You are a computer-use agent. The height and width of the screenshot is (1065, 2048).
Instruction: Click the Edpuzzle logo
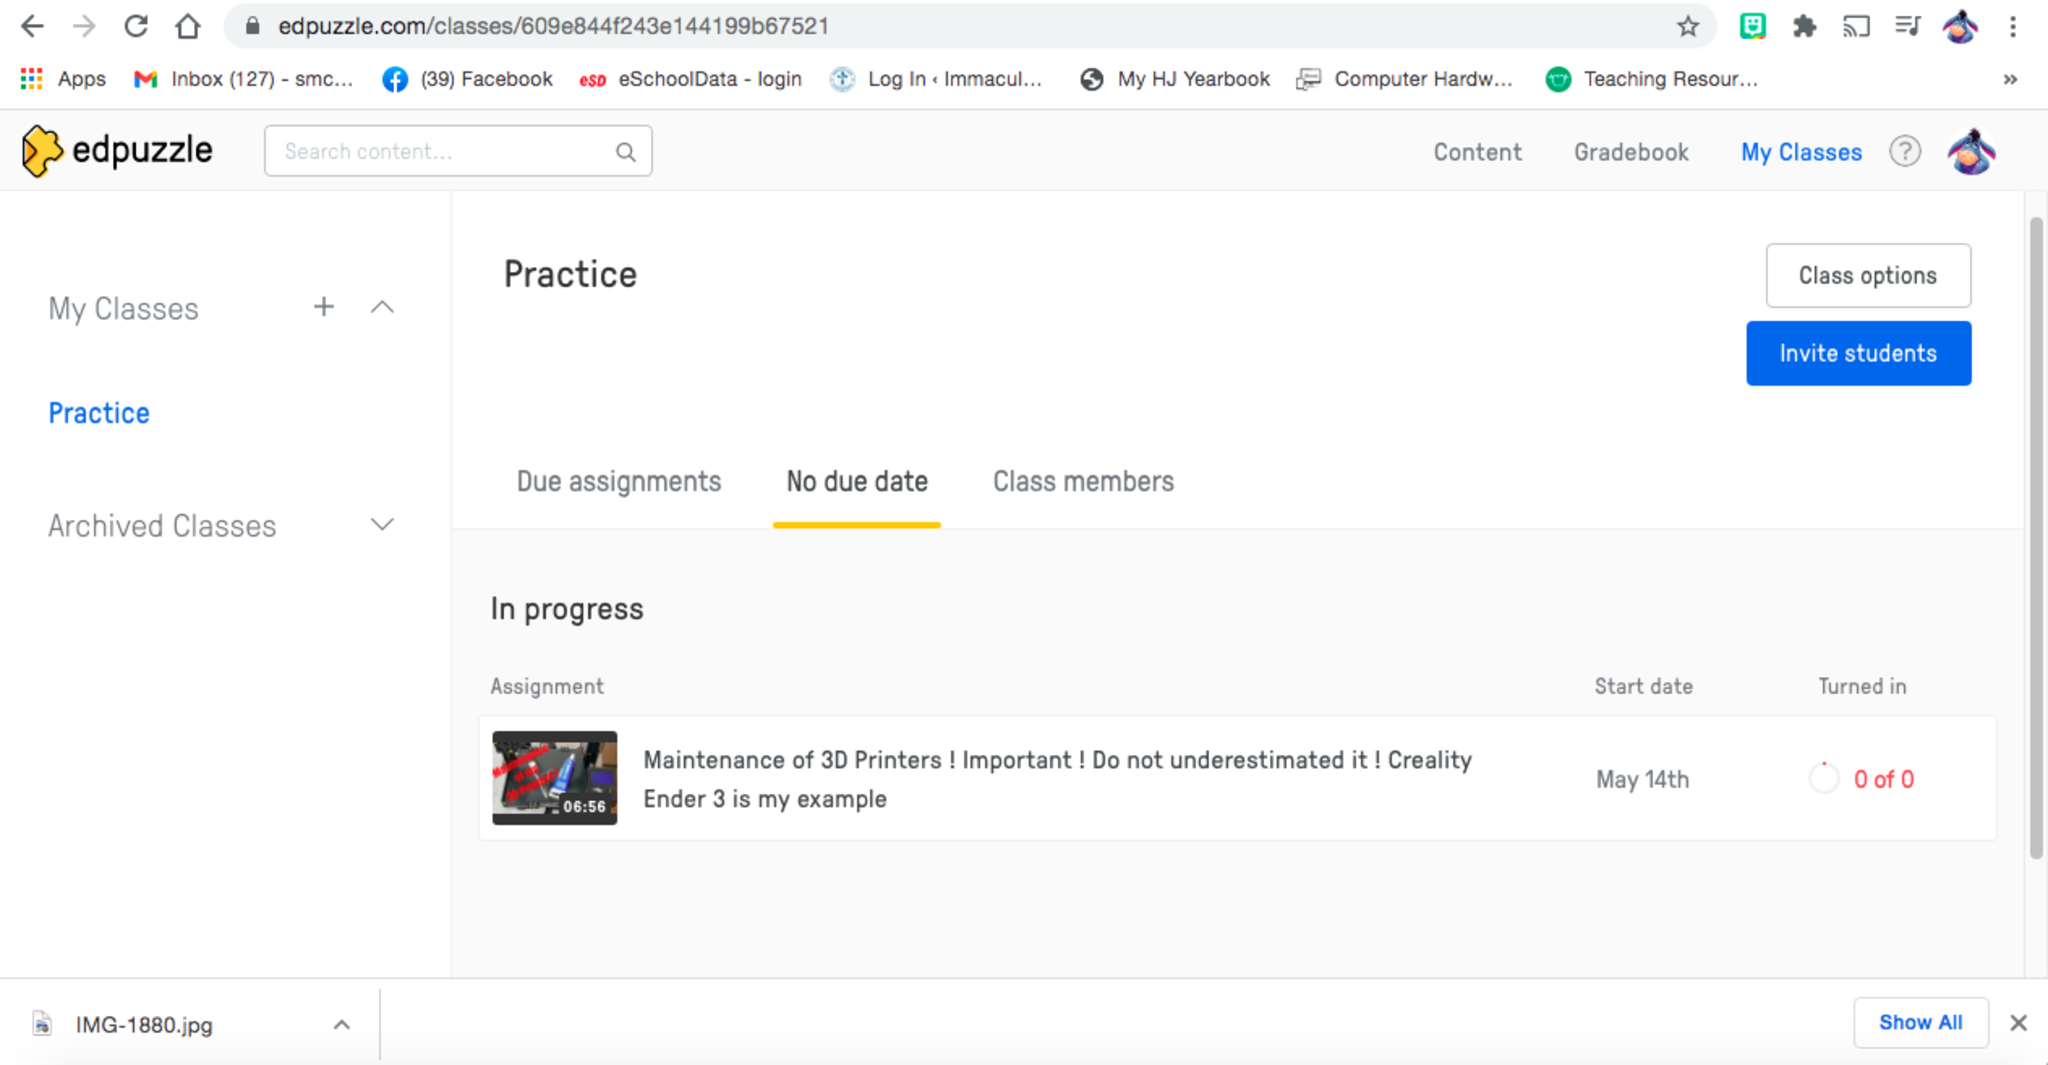click(117, 151)
